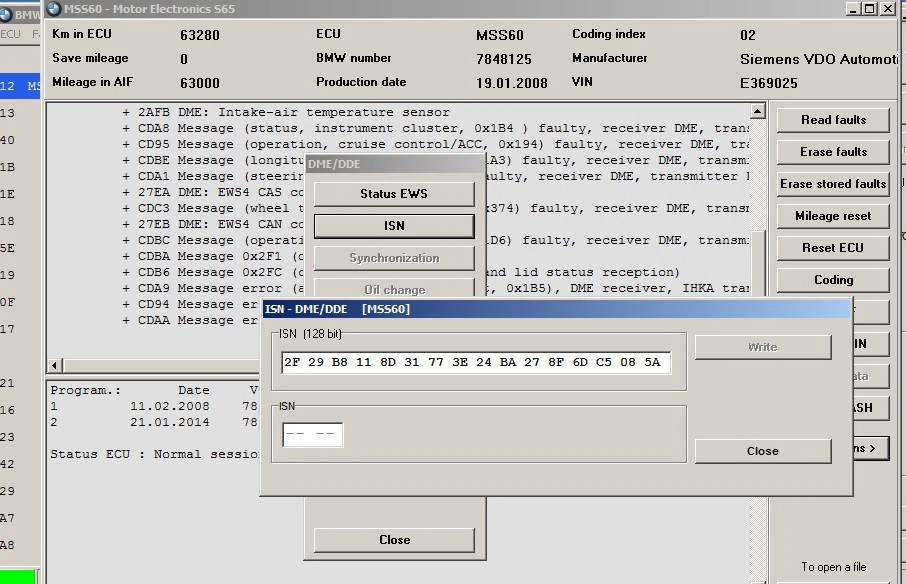Image resolution: width=906 pixels, height=584 pixels.
Task: Select the CD95 Message cruise control fault
Action: pyautogui.click(x=435, y=144)
